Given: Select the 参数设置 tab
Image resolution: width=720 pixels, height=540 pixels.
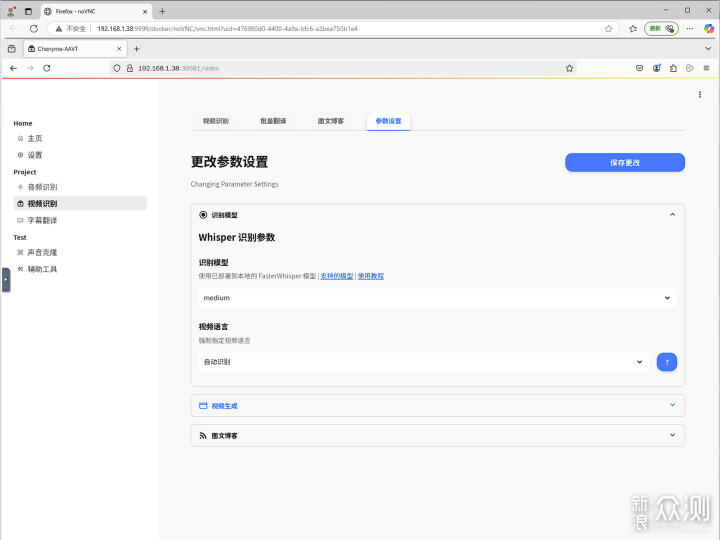Looking at the screenshot, I should (388, 121).
